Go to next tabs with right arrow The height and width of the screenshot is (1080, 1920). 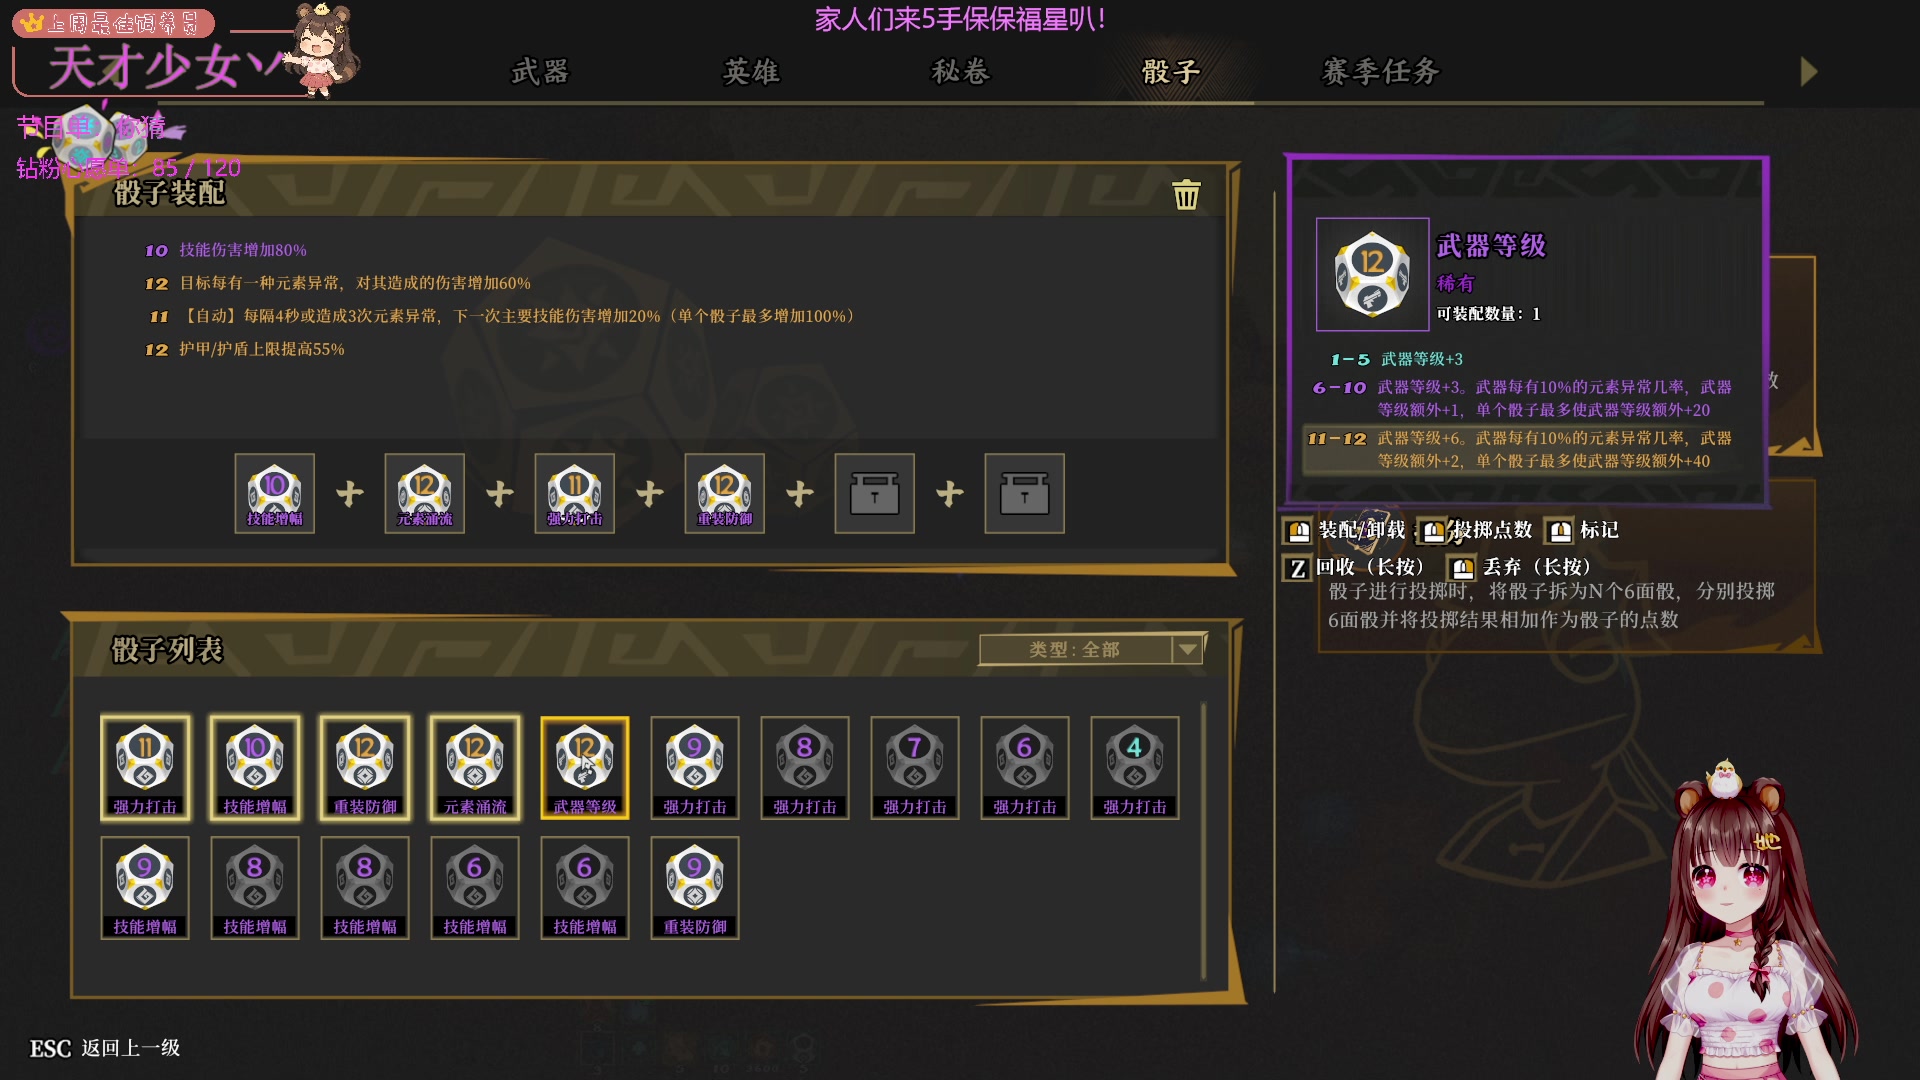click(x=1809, y=71)
